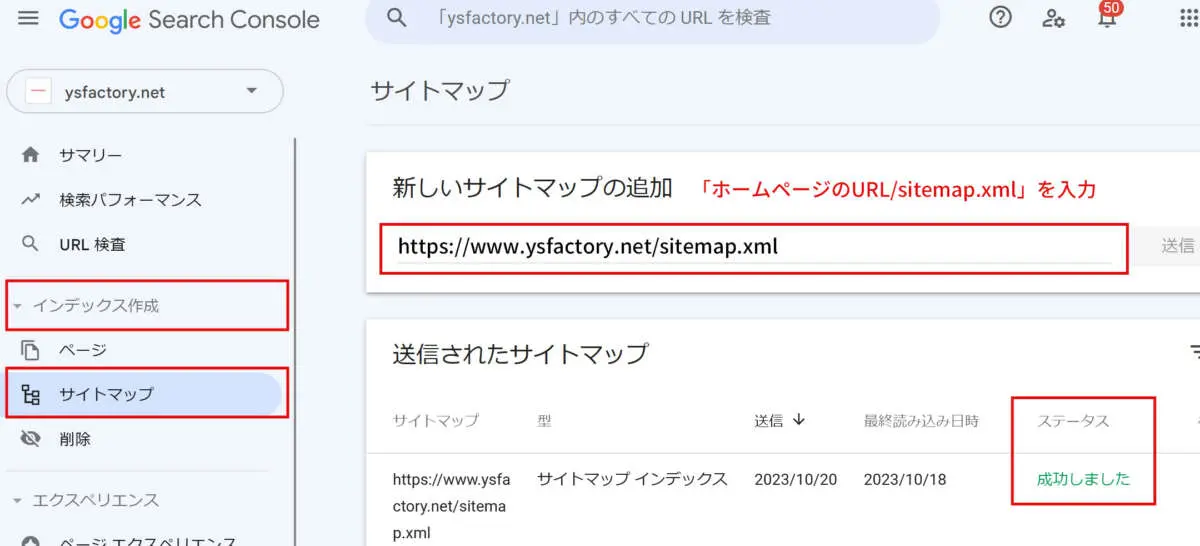The height and width of the screenshot is (546, 1200).
Task: Click the 型 column header
Action: point(545,421)
